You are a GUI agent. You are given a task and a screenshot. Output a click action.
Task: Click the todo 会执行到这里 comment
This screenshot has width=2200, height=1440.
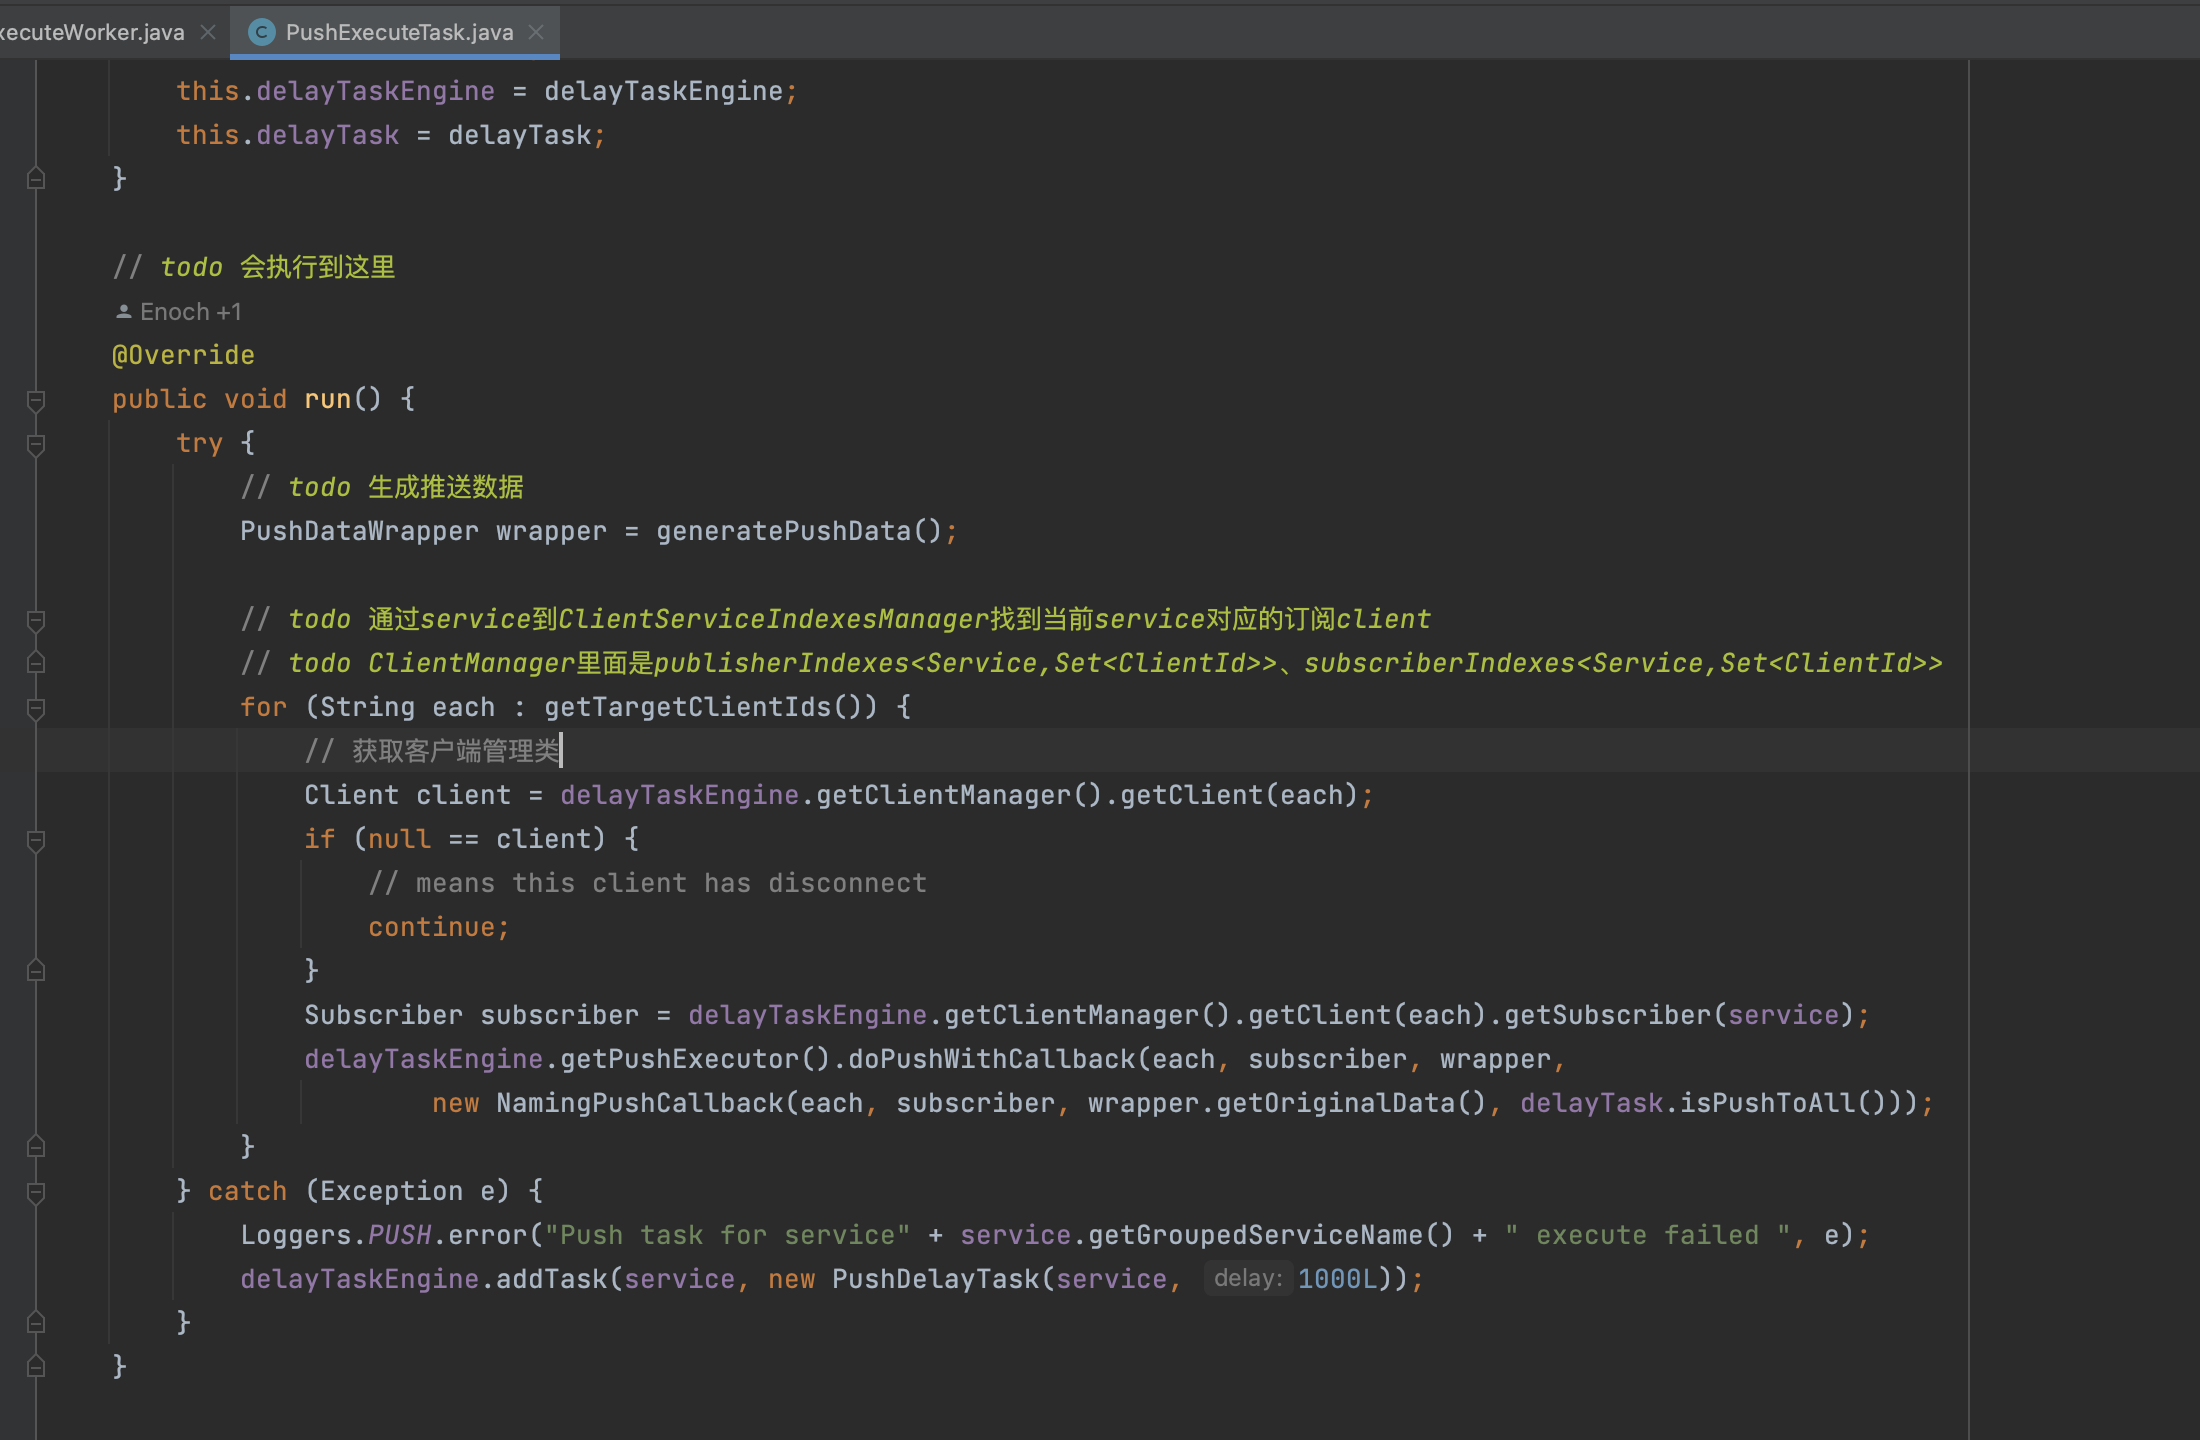[x=254, y=267]
